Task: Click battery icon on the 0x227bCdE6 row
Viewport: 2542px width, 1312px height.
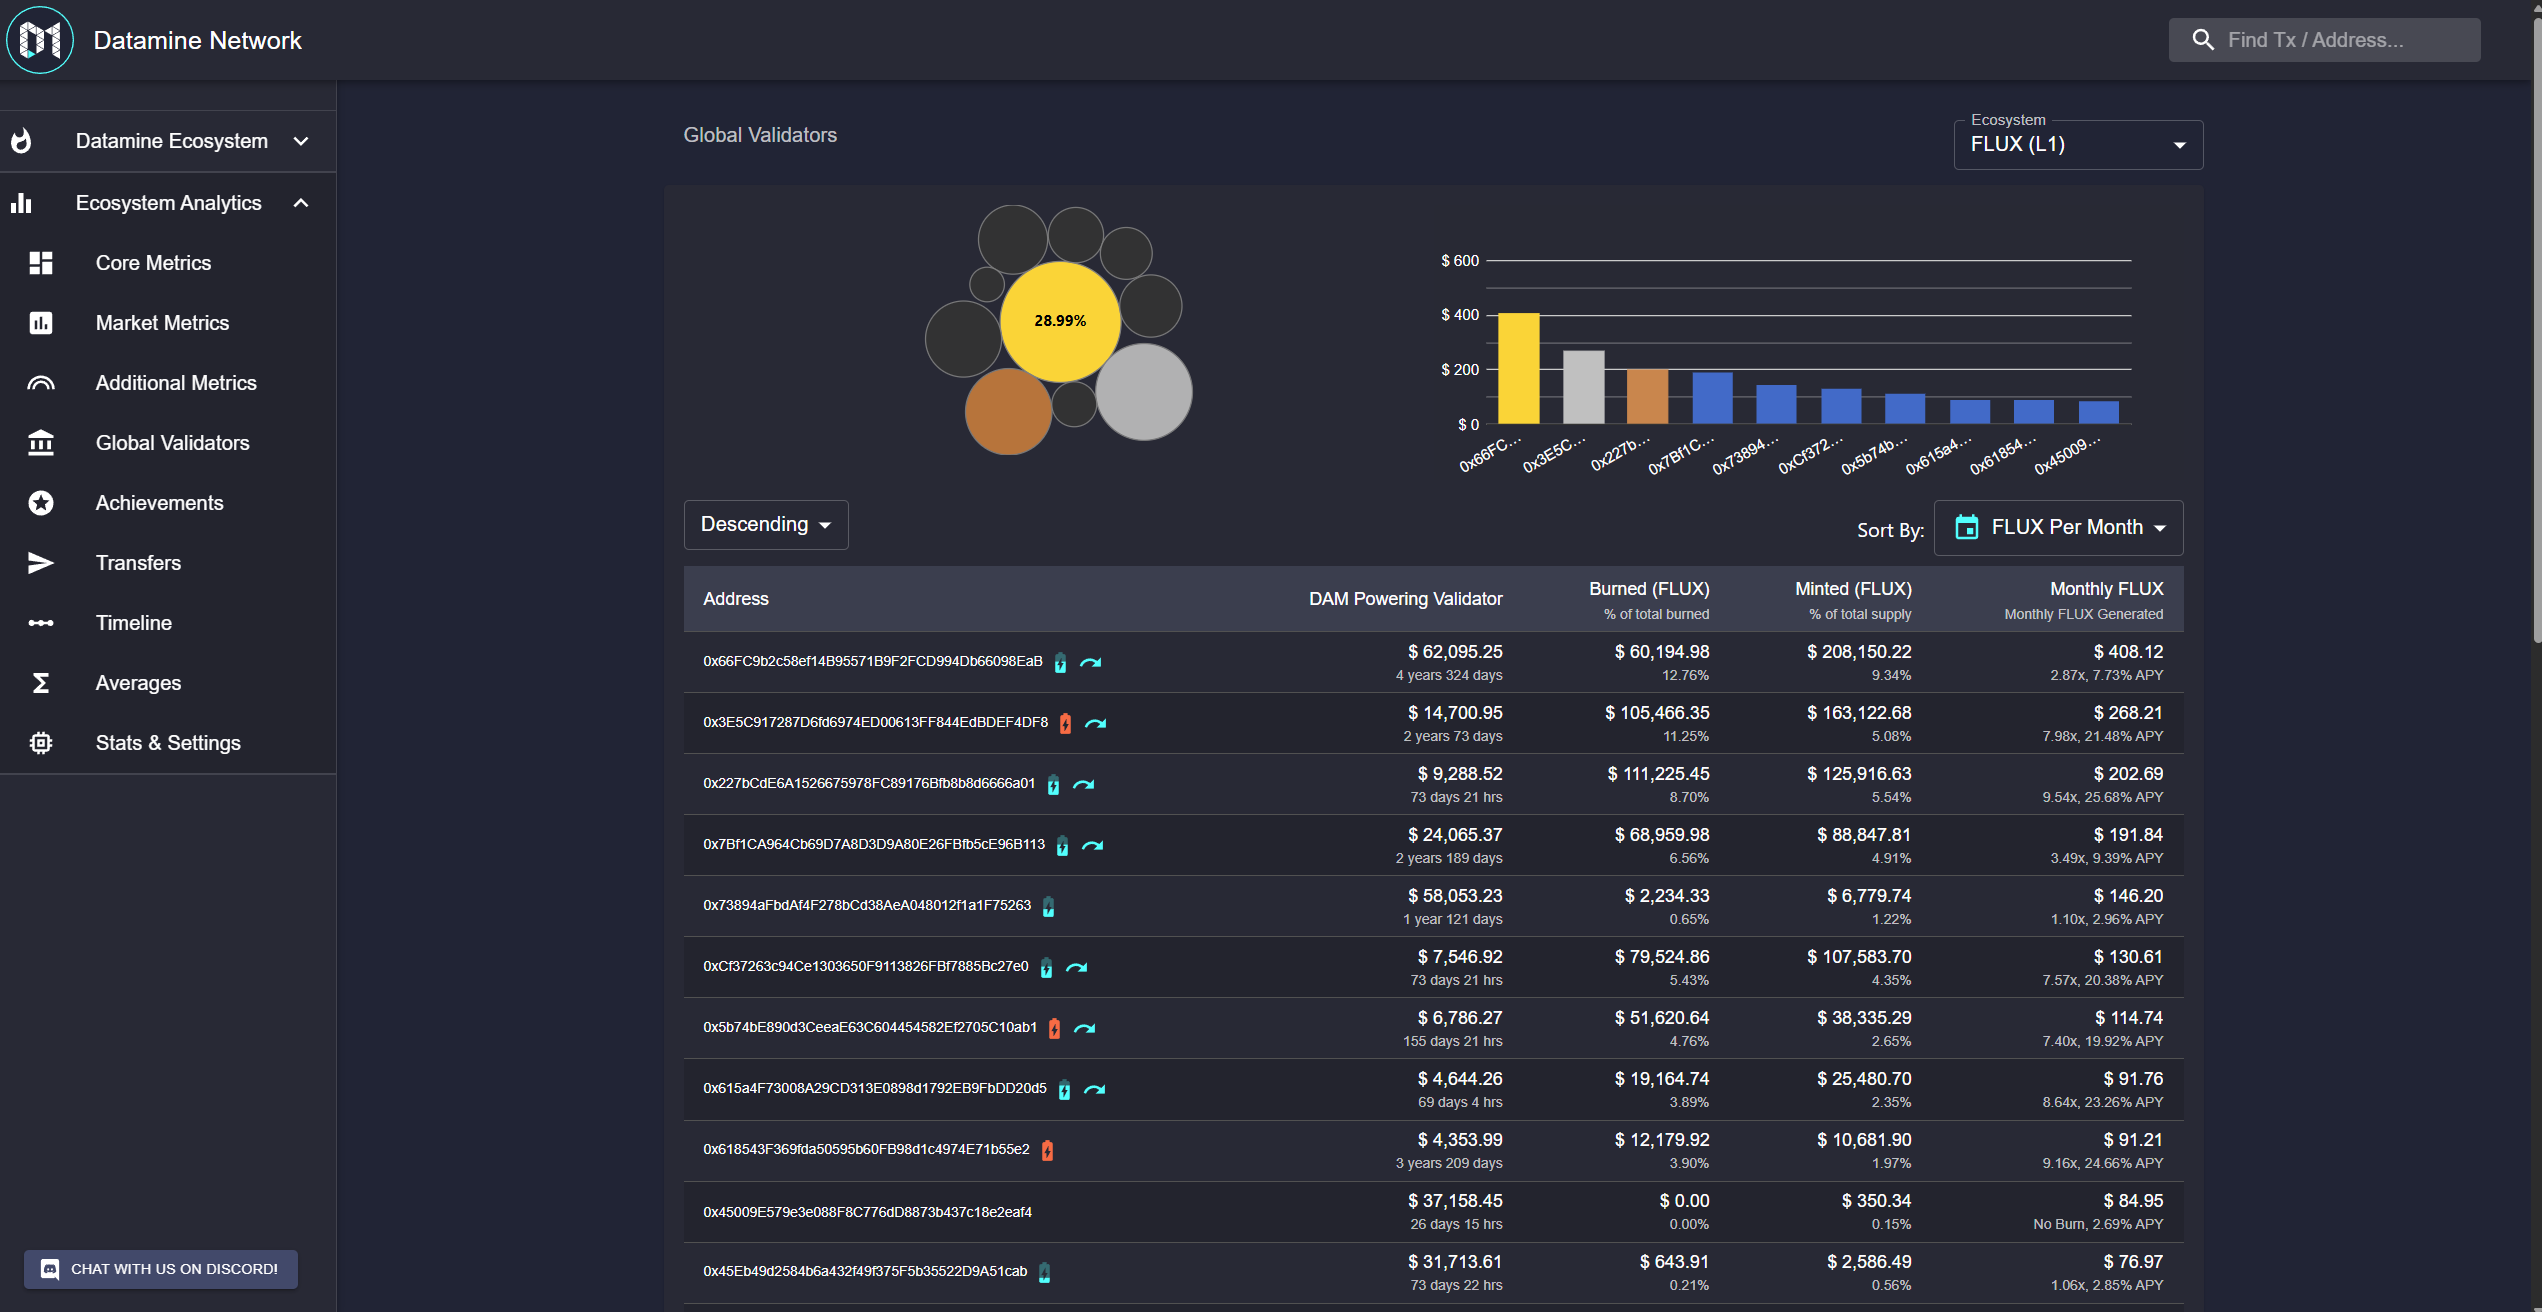Action: [1053, 785]
